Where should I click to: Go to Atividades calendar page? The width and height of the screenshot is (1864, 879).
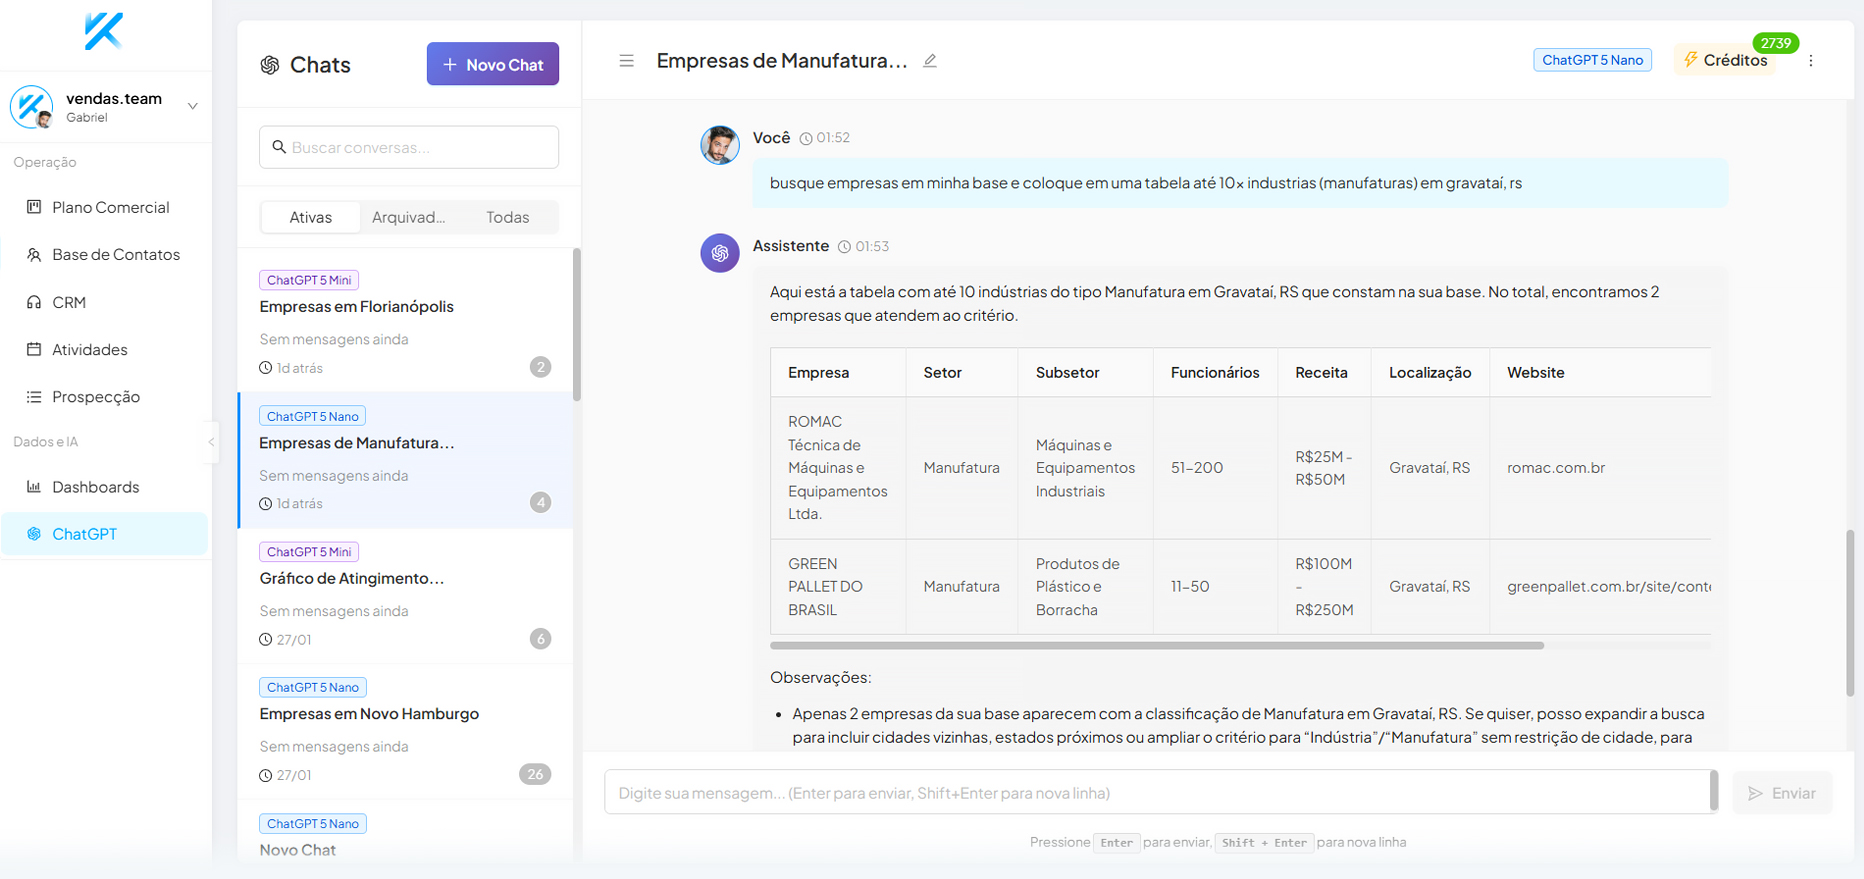pos(89,349)
